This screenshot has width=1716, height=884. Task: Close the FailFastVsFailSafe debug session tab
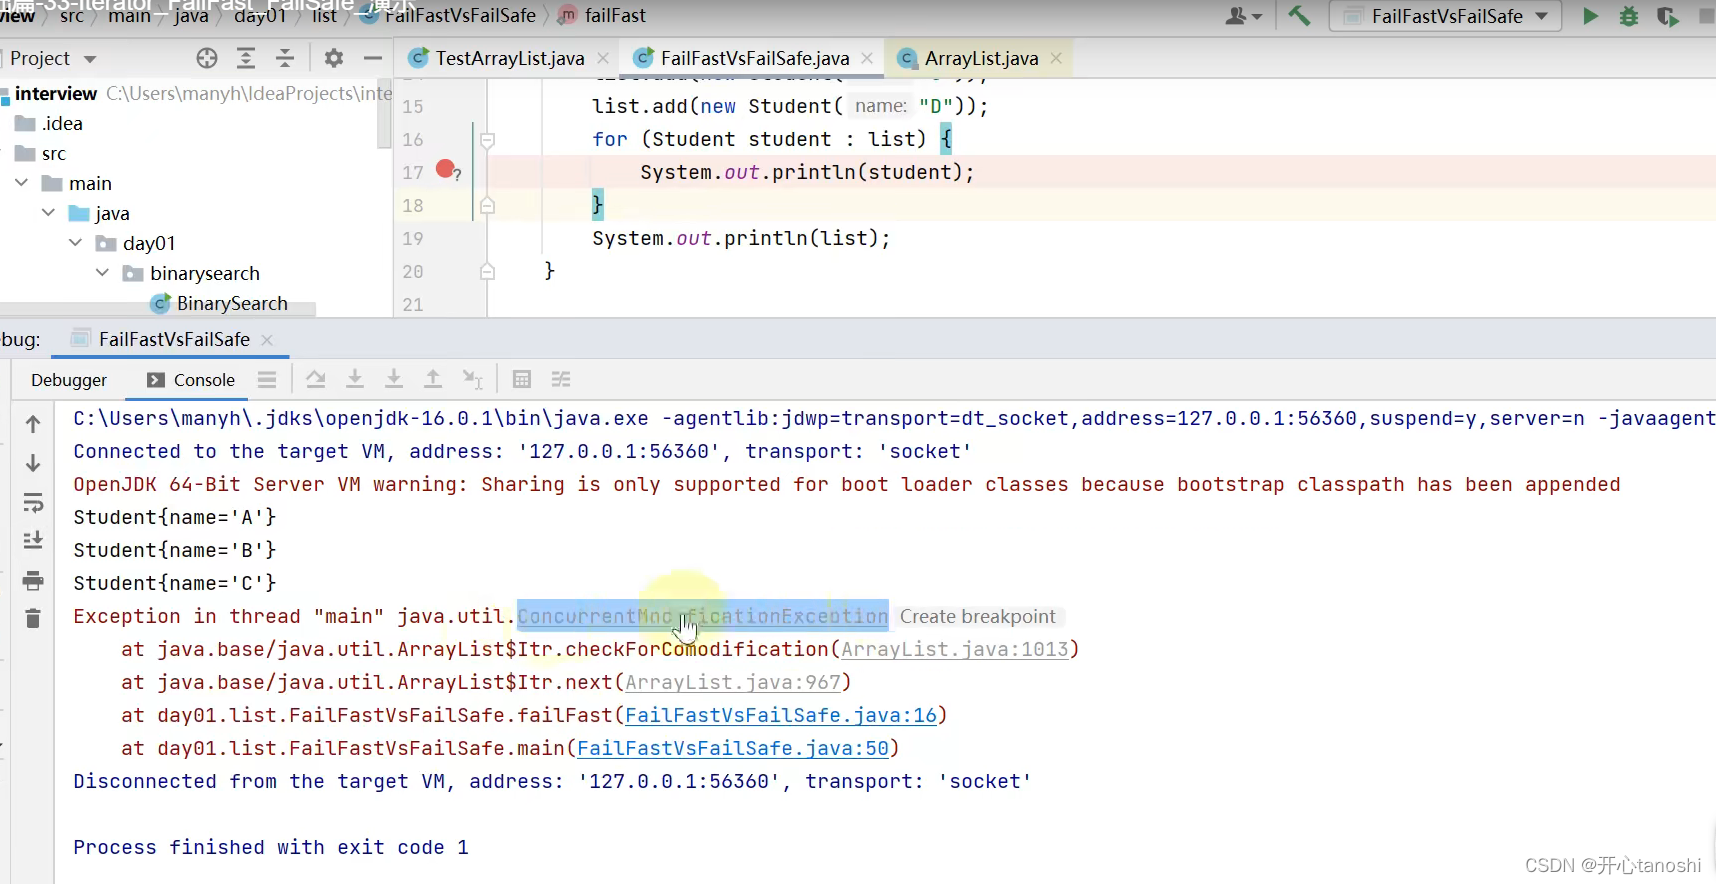point(267,340)
